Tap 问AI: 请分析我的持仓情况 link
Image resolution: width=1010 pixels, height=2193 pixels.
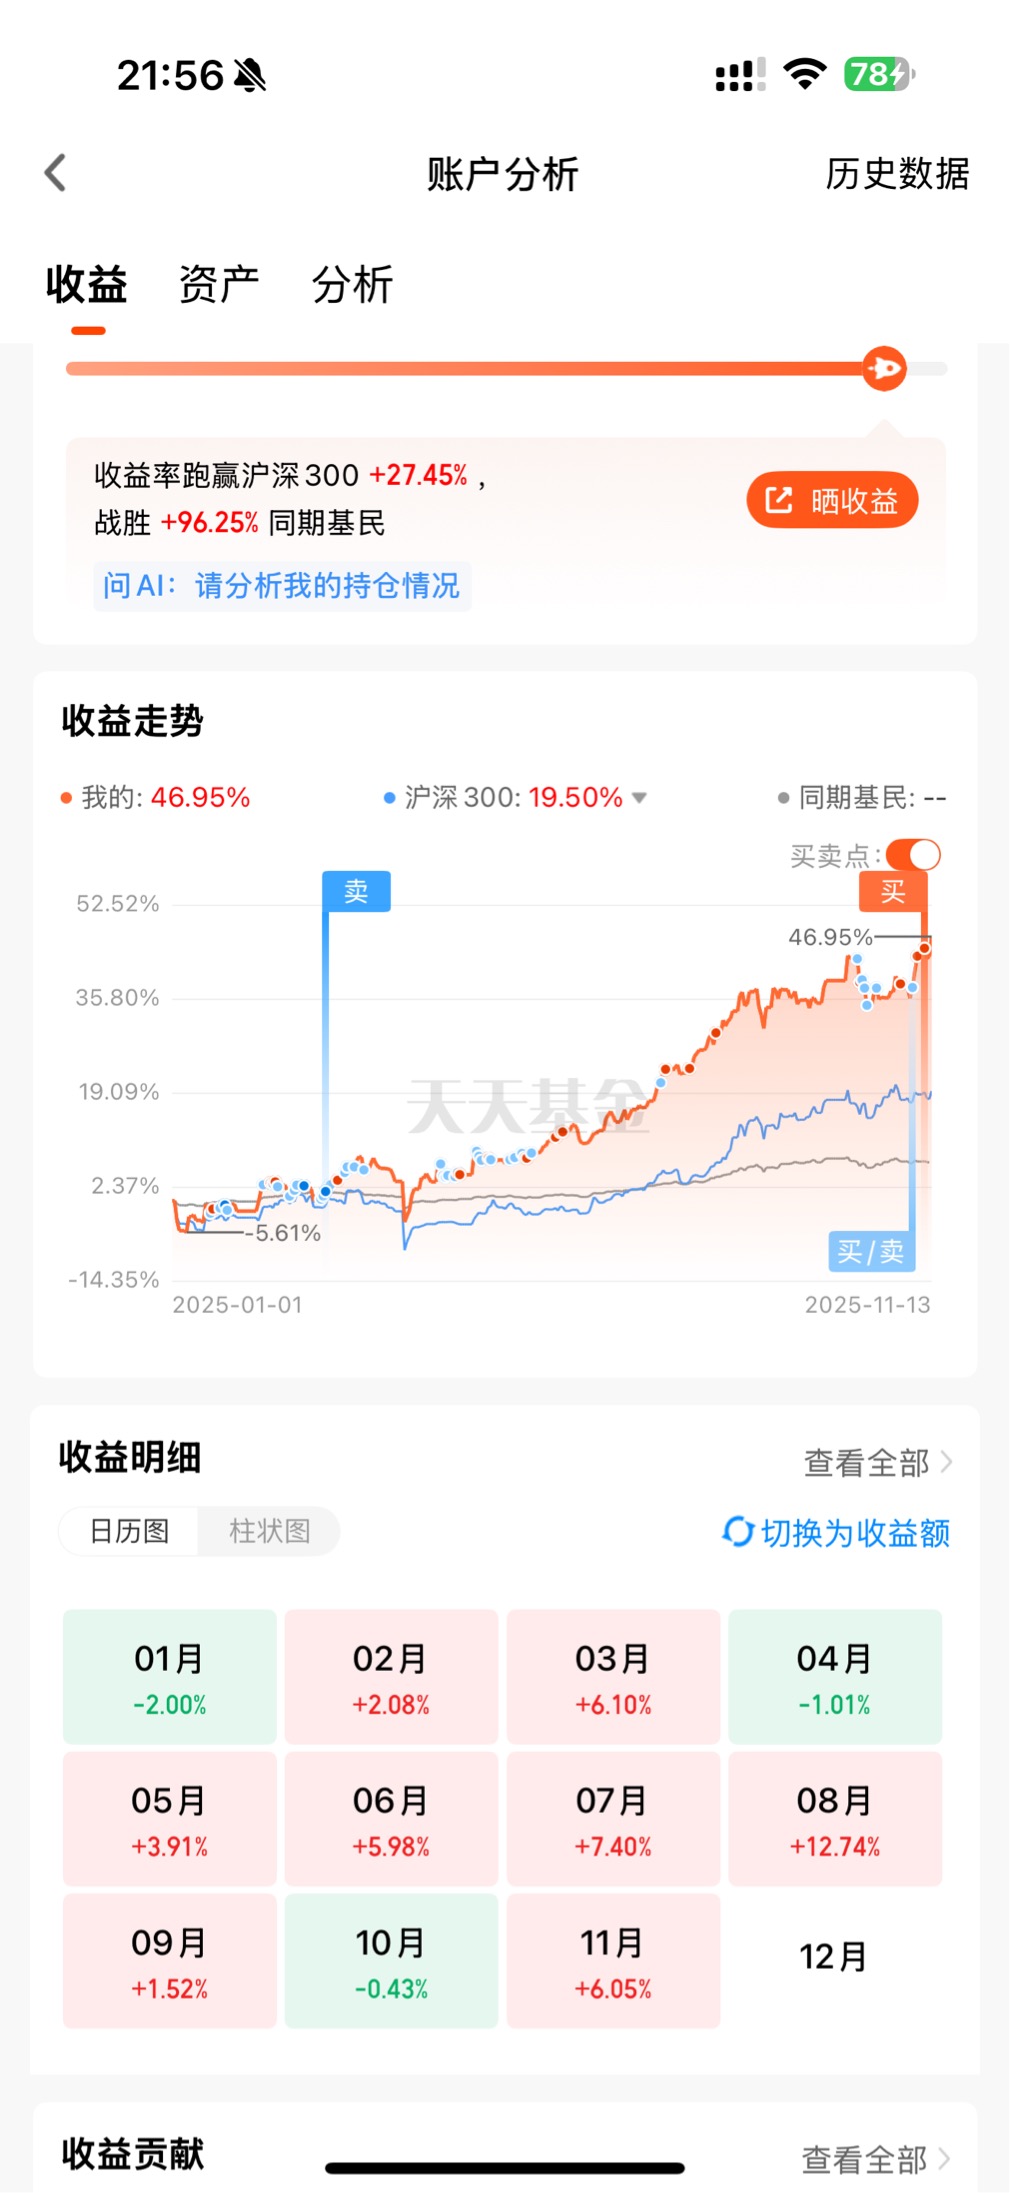click(x=281, y=585)
